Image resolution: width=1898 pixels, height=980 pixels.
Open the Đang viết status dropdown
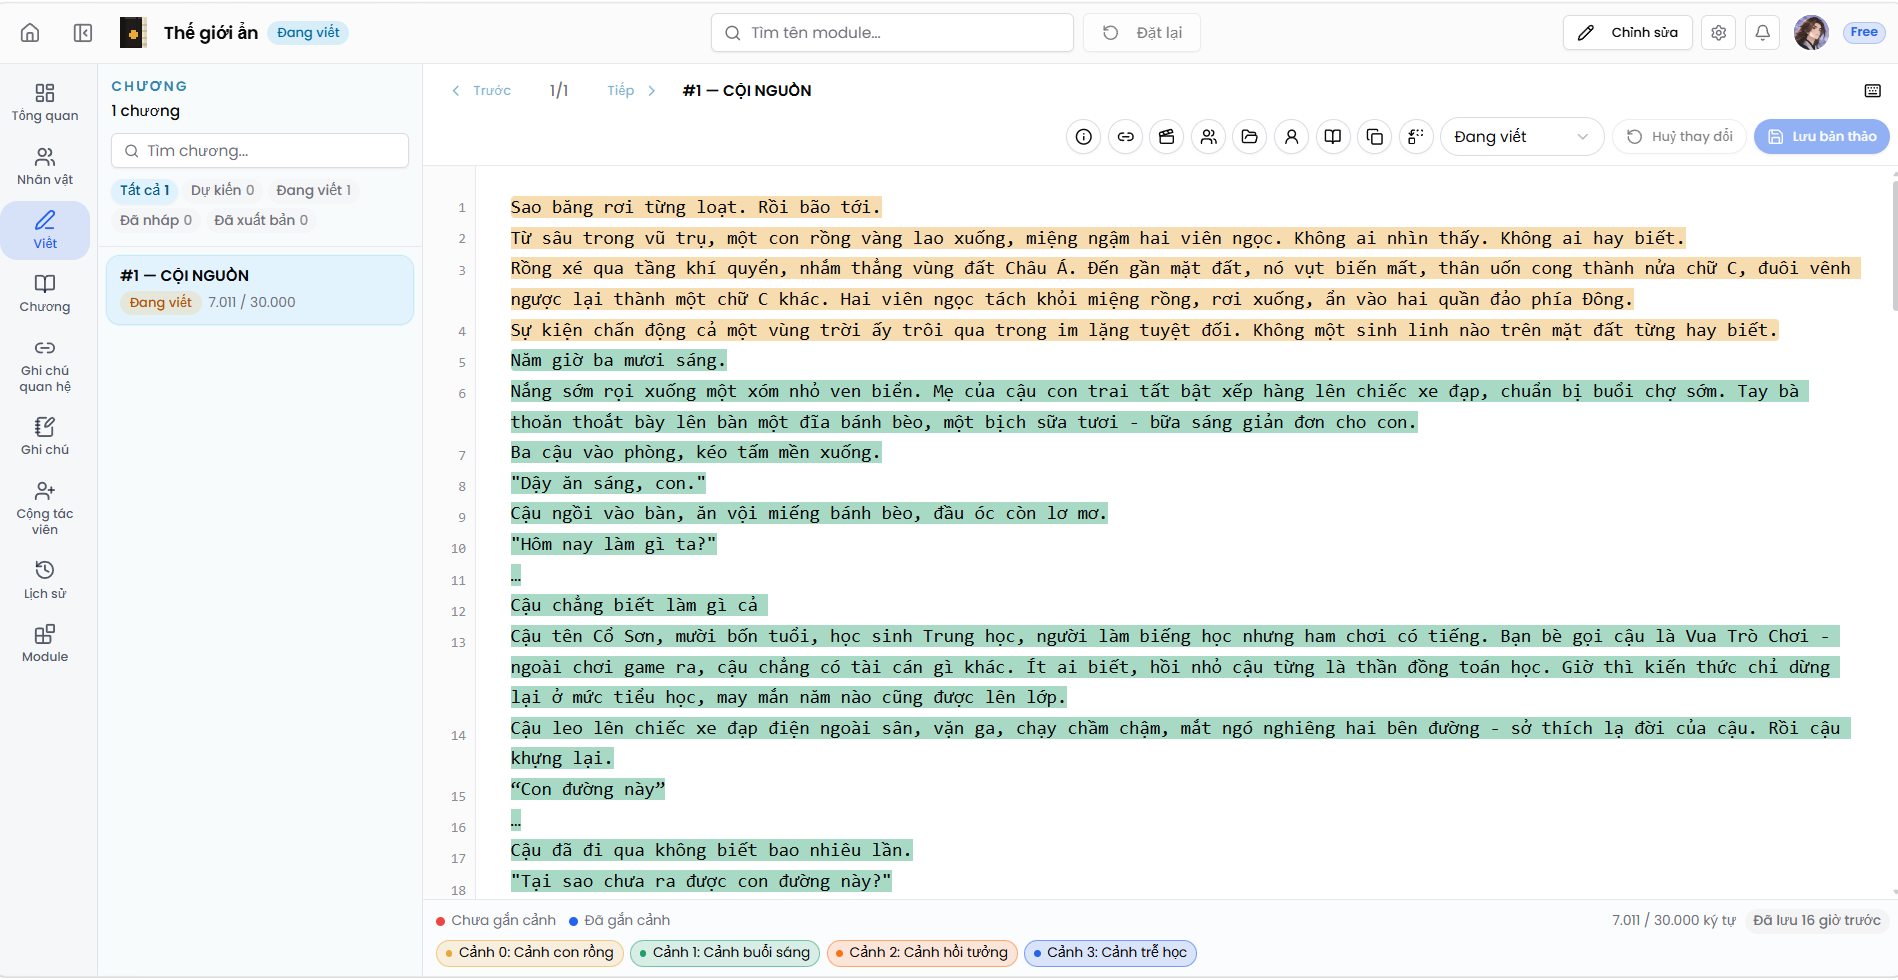pos(1522,137)
